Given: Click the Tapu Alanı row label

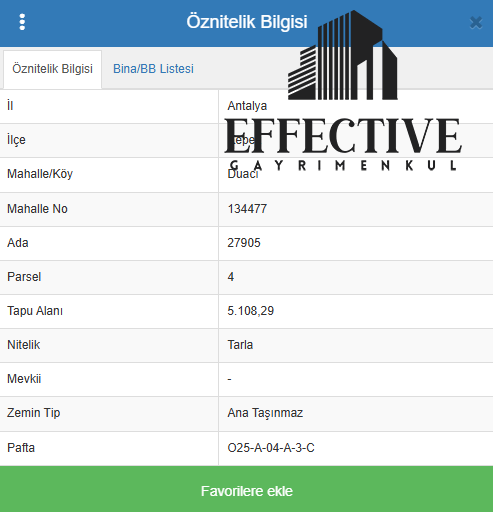Looking at the screenshot, I should tap(35, 311).
